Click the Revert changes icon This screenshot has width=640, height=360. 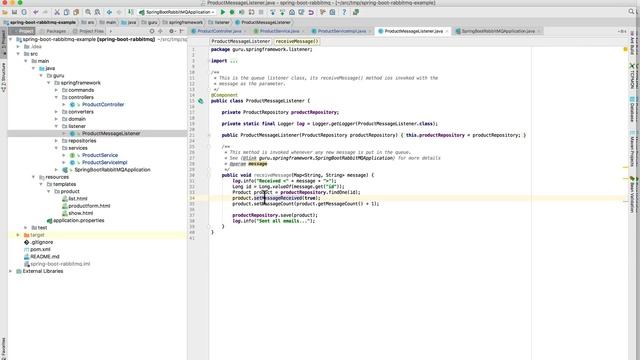[x=311, y=12]
